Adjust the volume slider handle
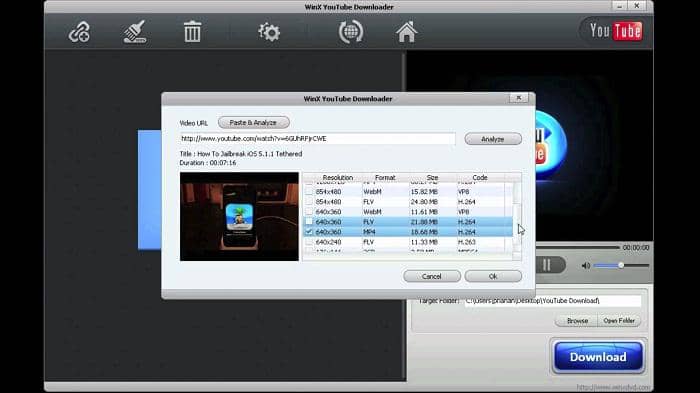 [621, 265]
